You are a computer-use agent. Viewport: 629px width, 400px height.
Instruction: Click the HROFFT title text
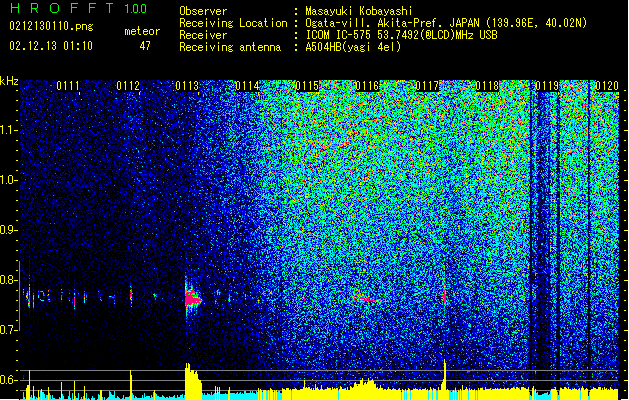pyautogui.click(x=61, y=8)
